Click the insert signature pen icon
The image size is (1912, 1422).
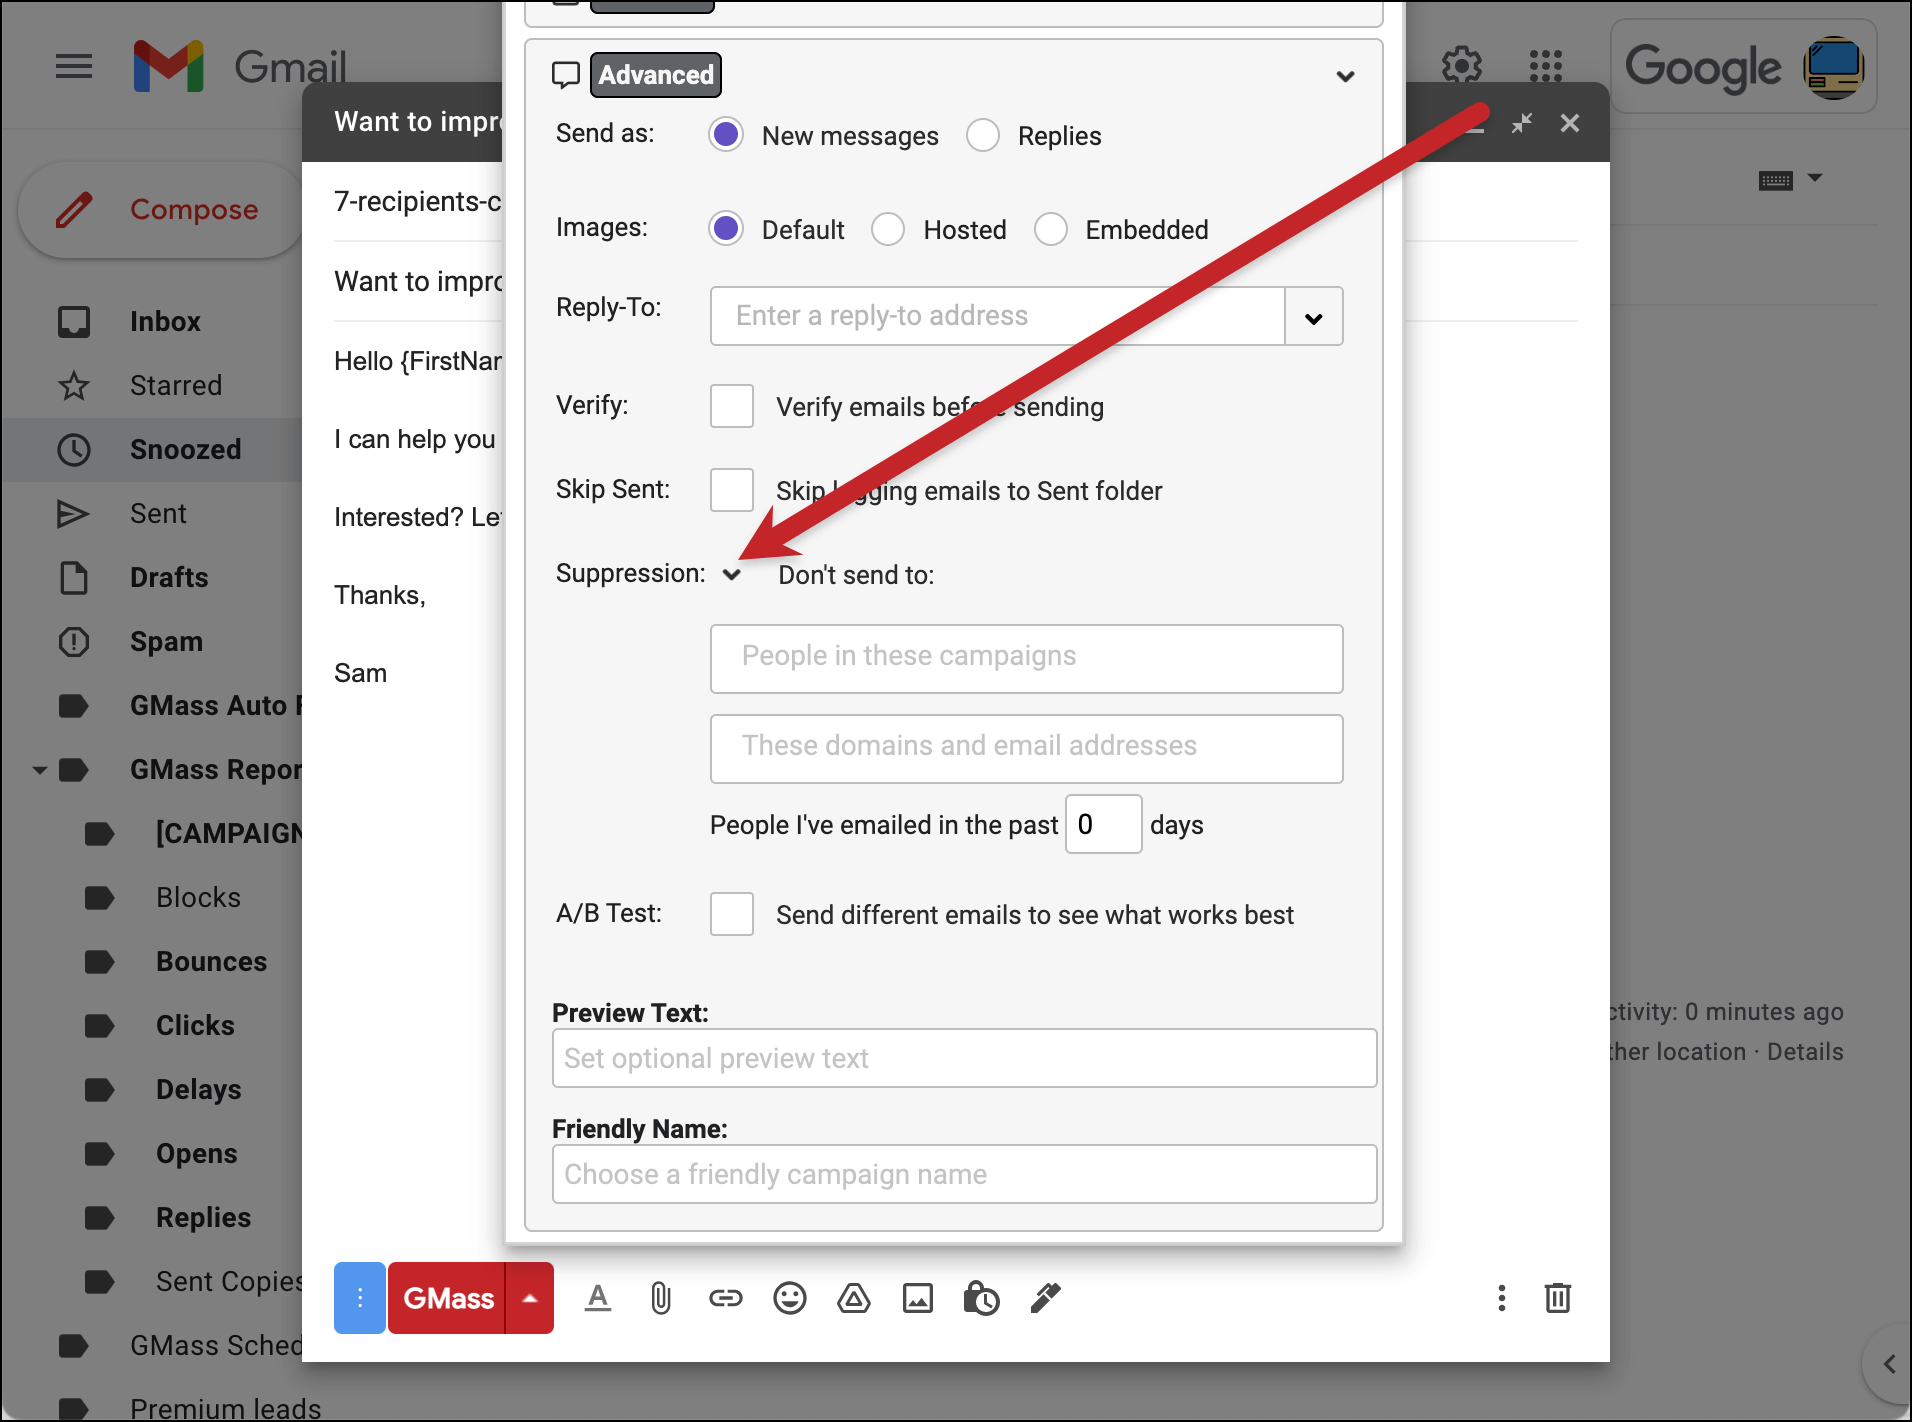click(1045, 1298)
